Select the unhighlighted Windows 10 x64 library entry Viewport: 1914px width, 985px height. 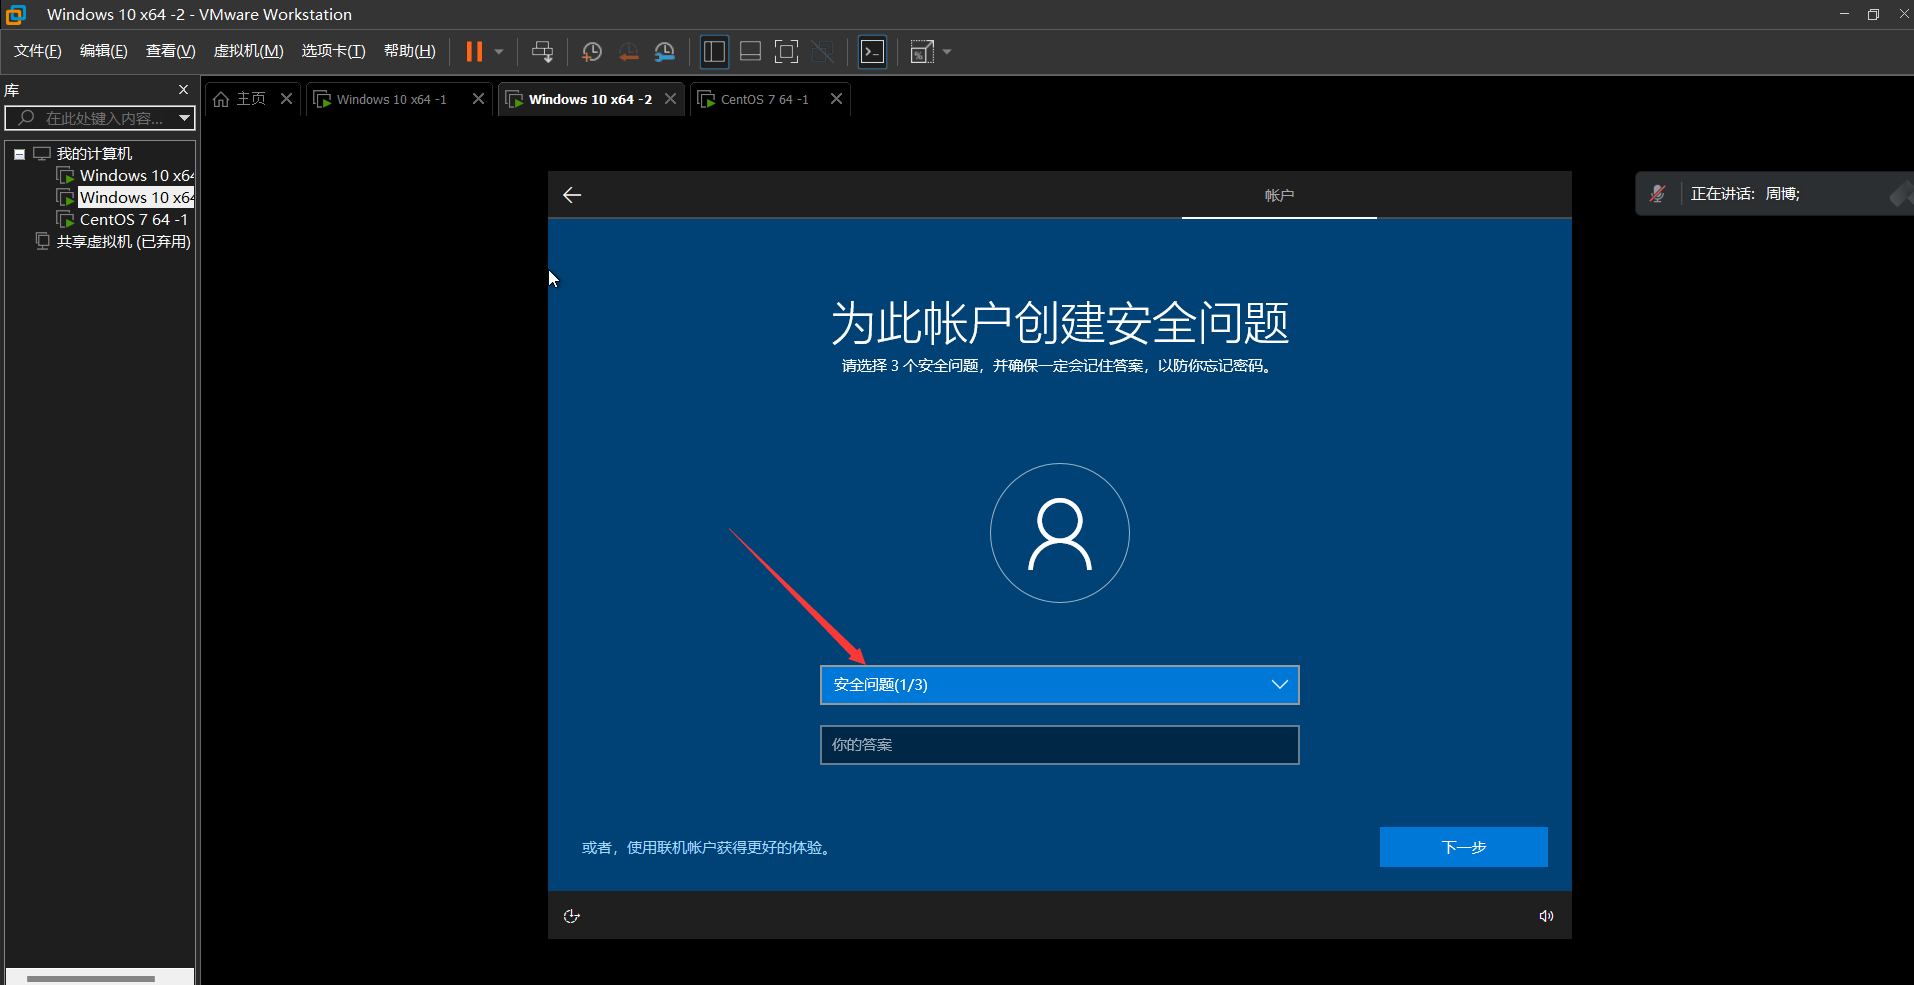point(137,175)
